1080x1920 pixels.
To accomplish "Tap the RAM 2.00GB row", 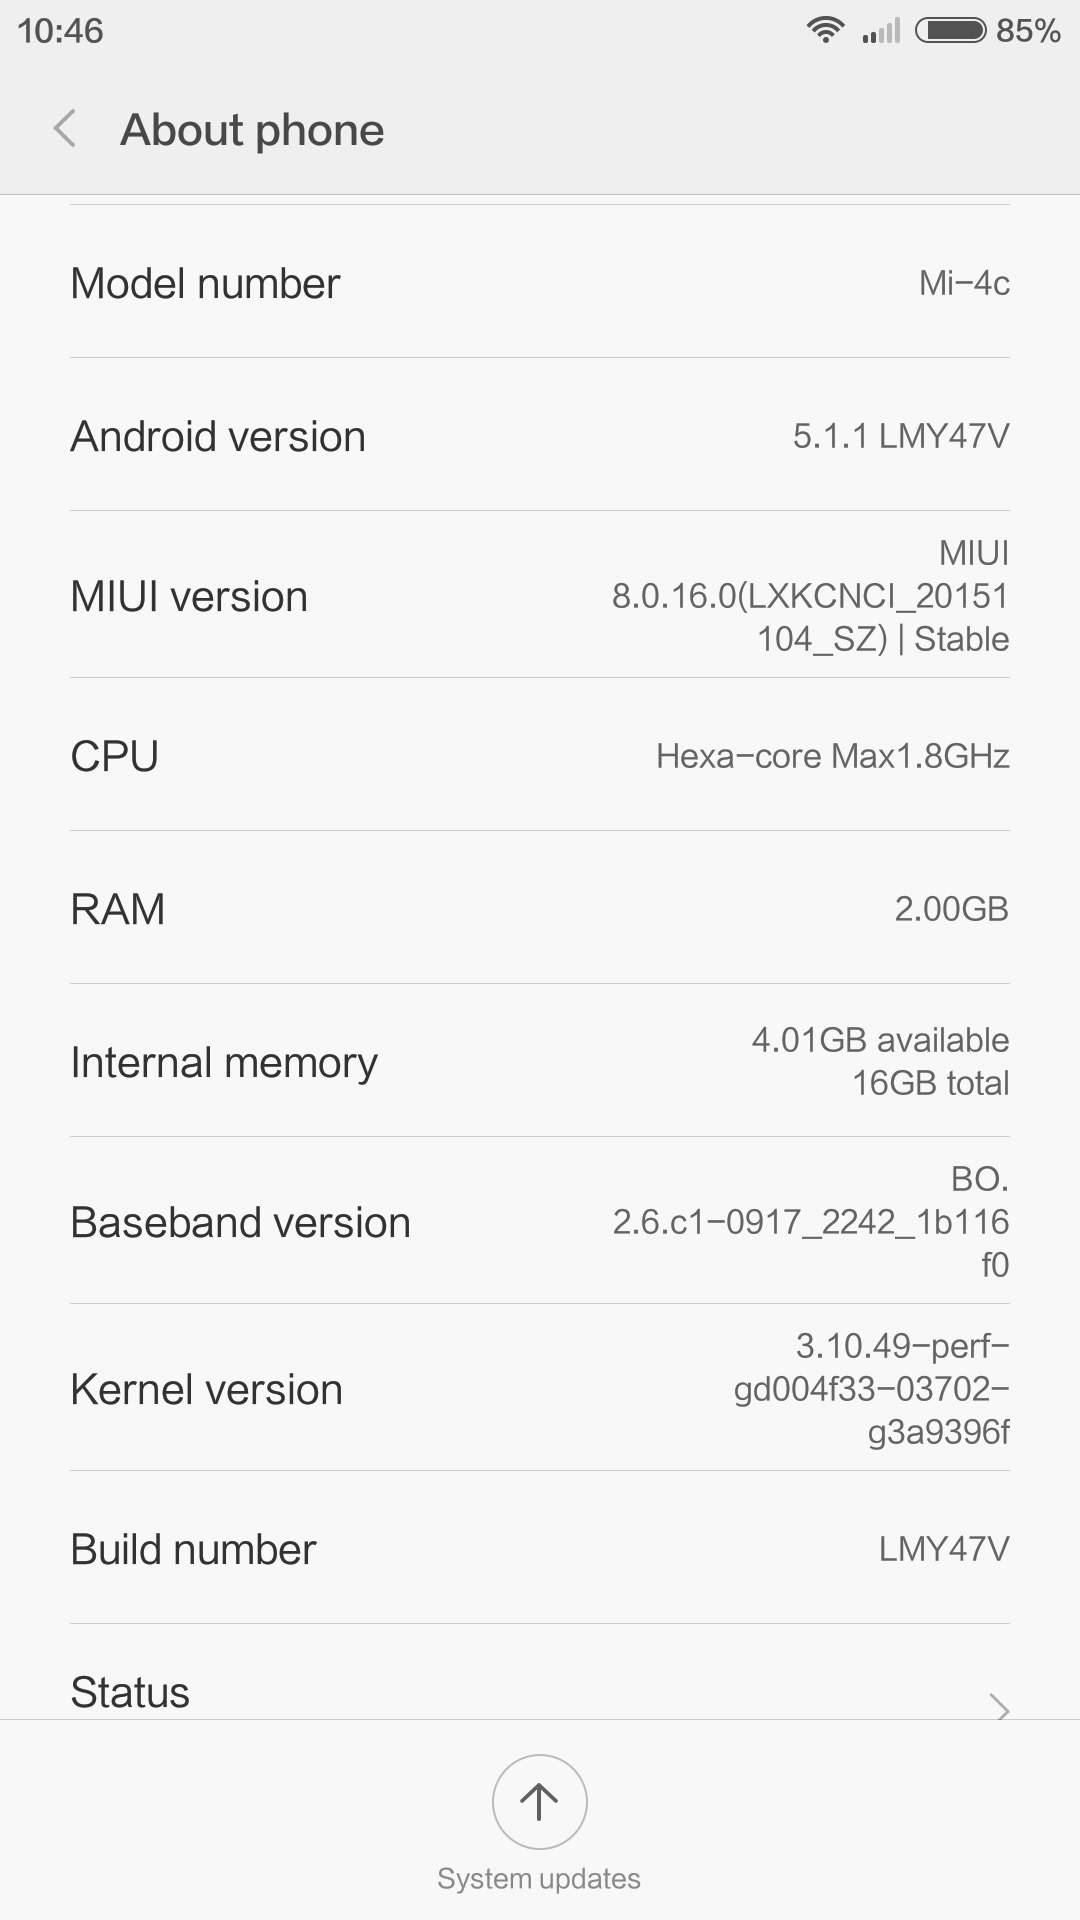I will pyautogui.click(x=540, y=908).
